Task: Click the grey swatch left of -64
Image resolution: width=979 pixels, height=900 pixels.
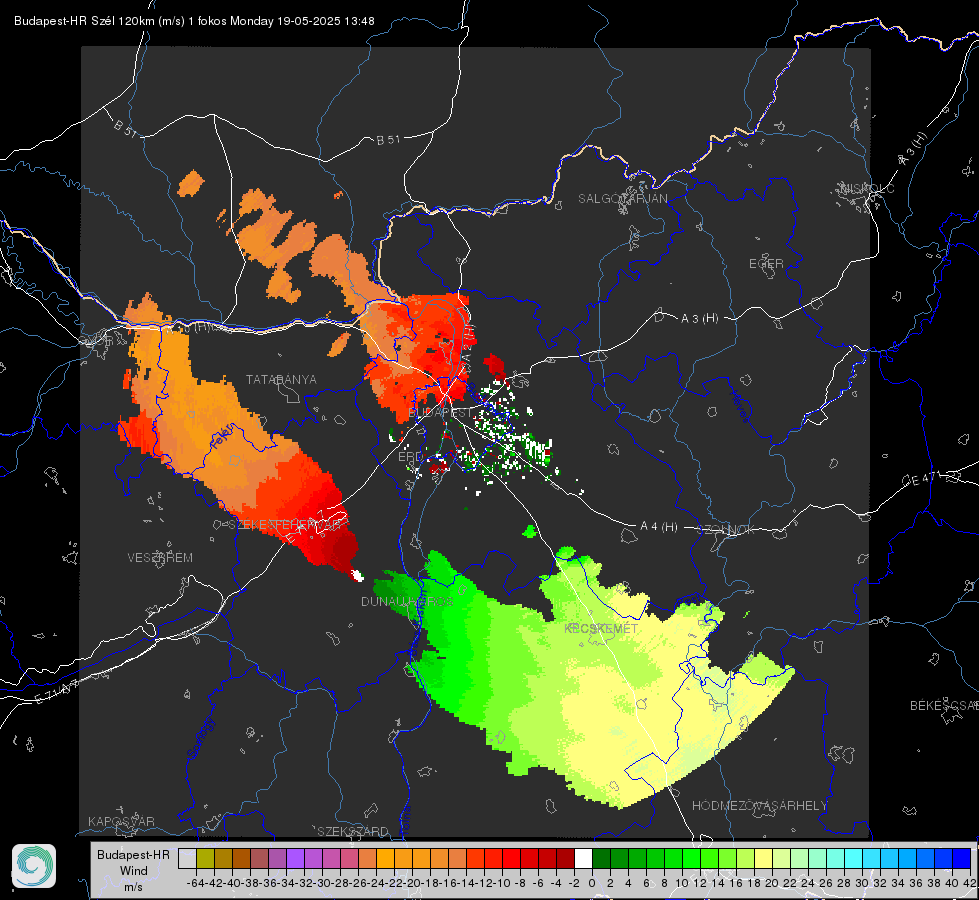Action: tap(187, 859)
